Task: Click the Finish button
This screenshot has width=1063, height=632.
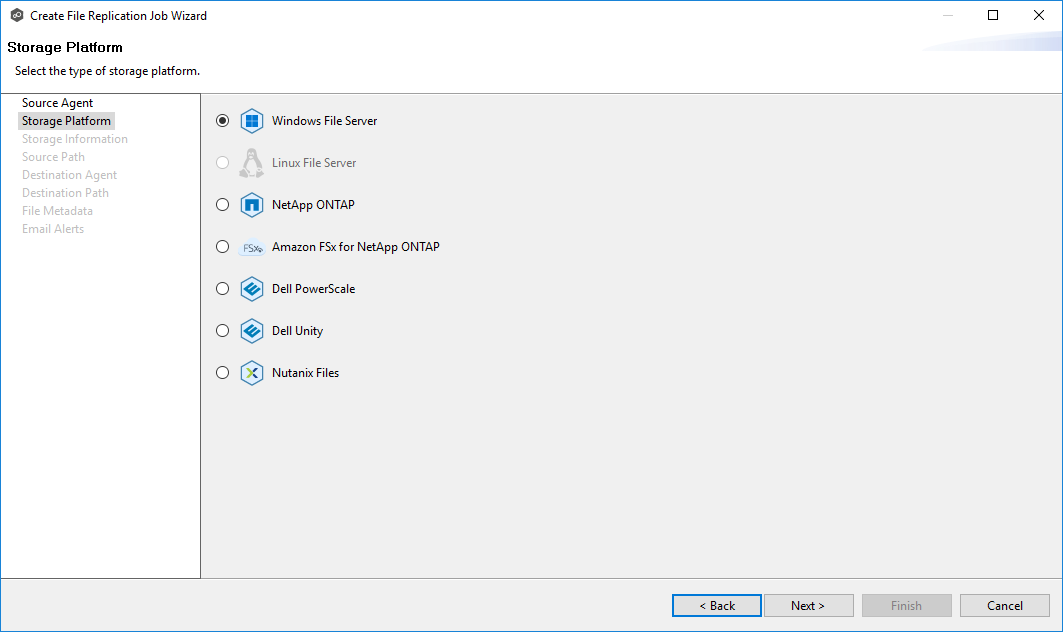Action: click(906, 606)
